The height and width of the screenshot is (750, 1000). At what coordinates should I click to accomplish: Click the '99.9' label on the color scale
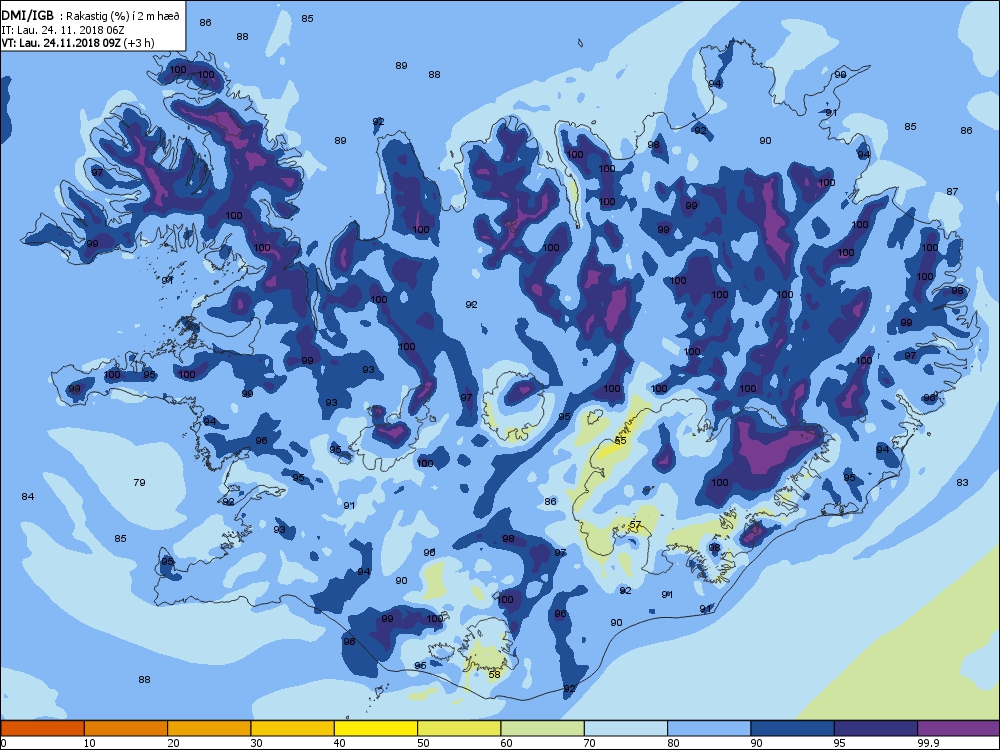click(927, 743)
